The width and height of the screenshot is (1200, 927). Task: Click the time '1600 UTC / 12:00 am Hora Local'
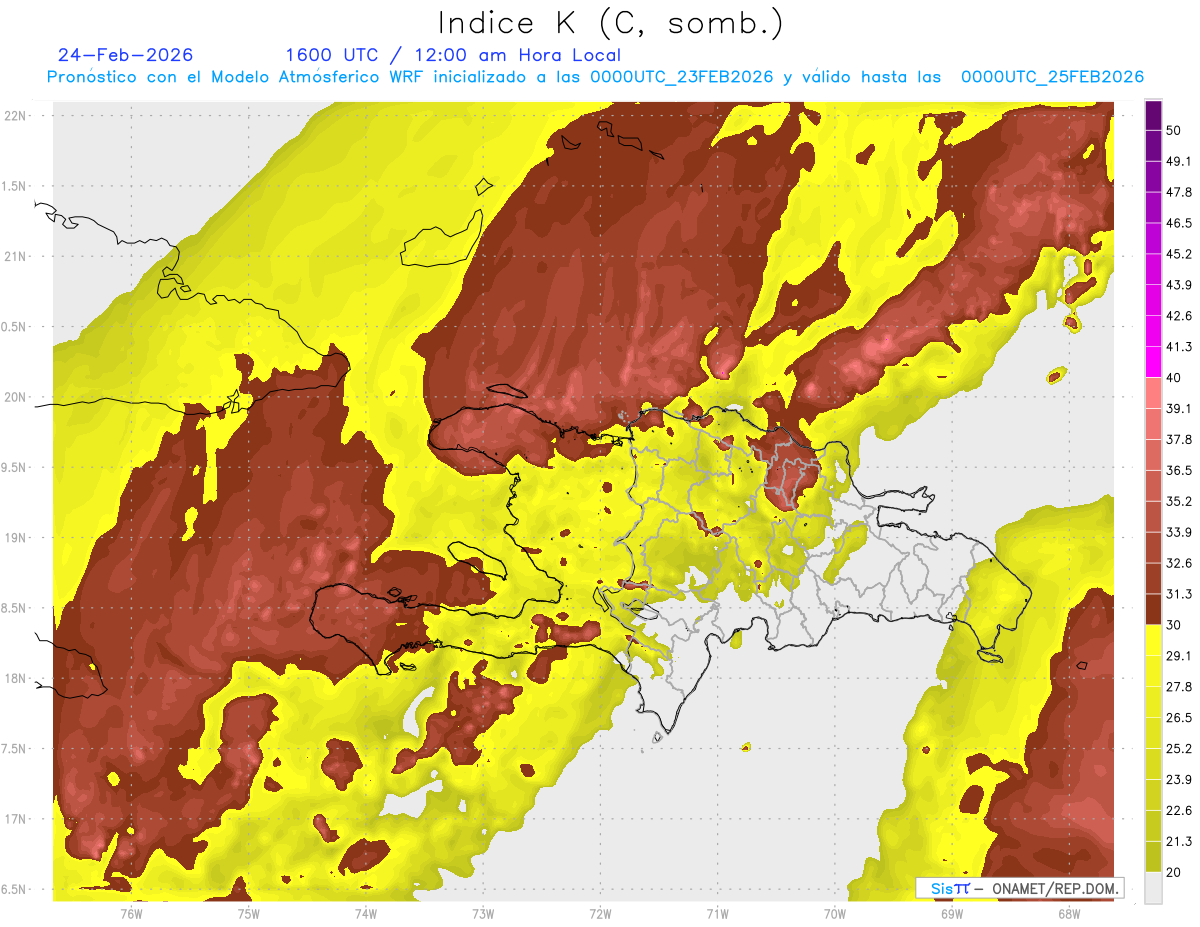click(x=453, y=56)
